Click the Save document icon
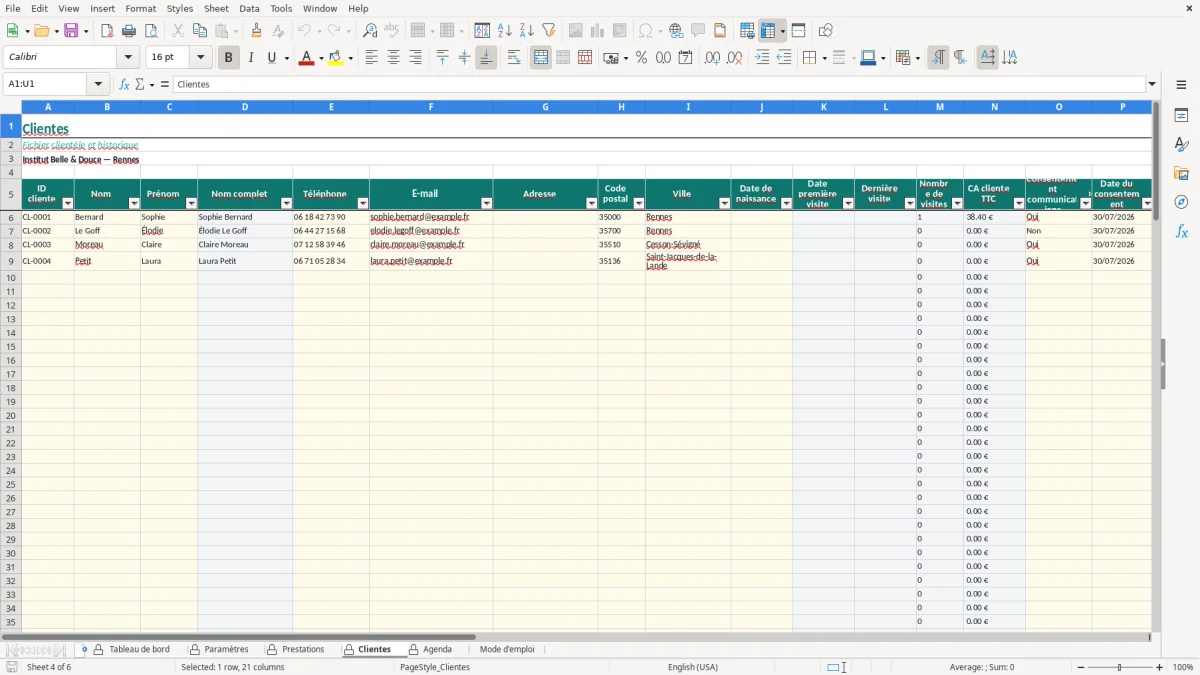 [71, 31]
